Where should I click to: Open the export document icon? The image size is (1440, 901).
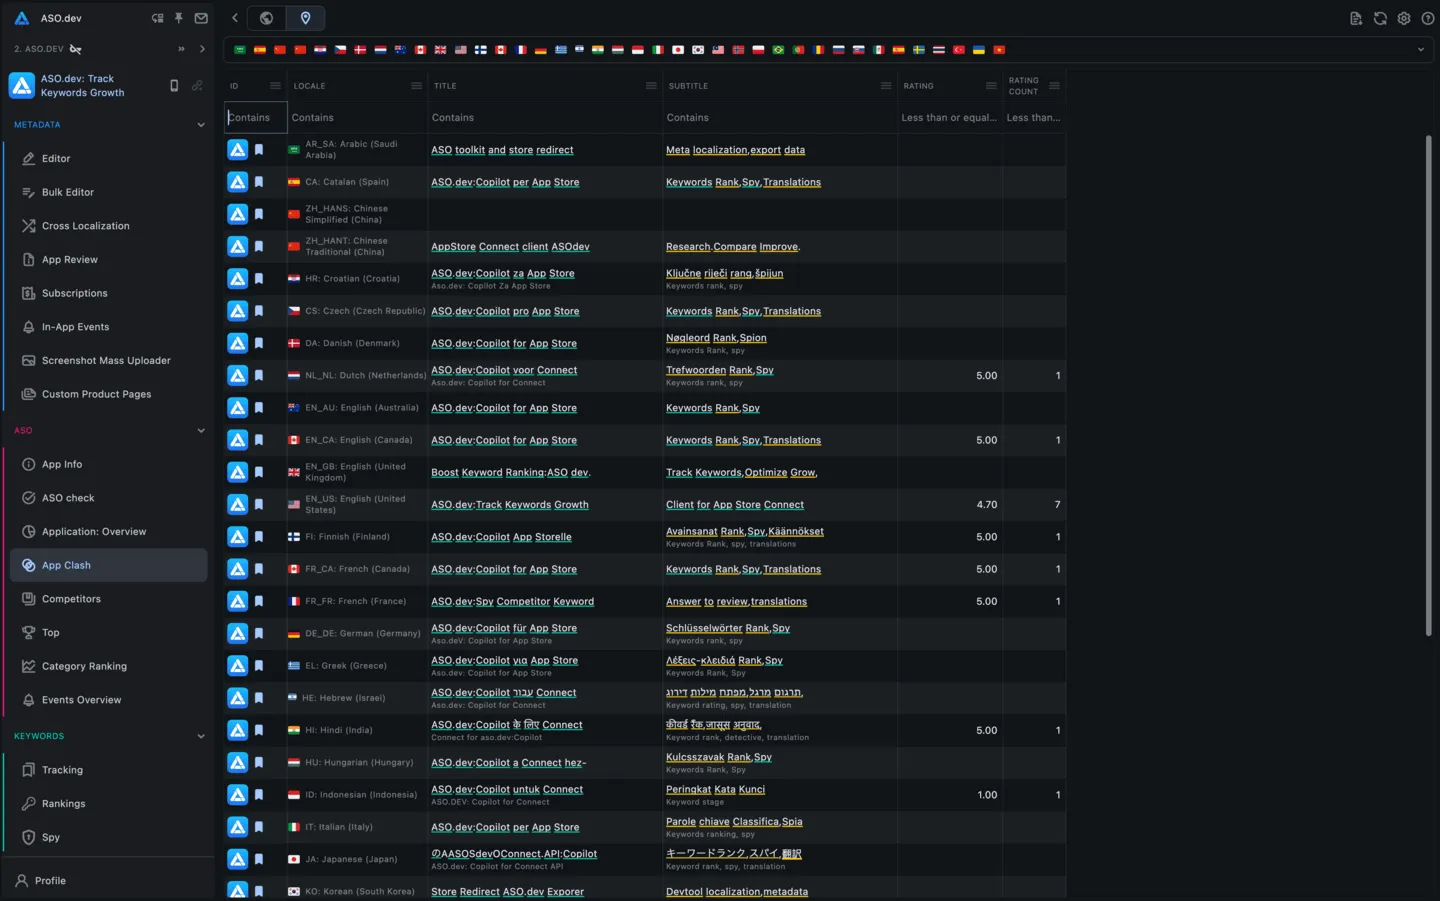(x=1356, y=18)
